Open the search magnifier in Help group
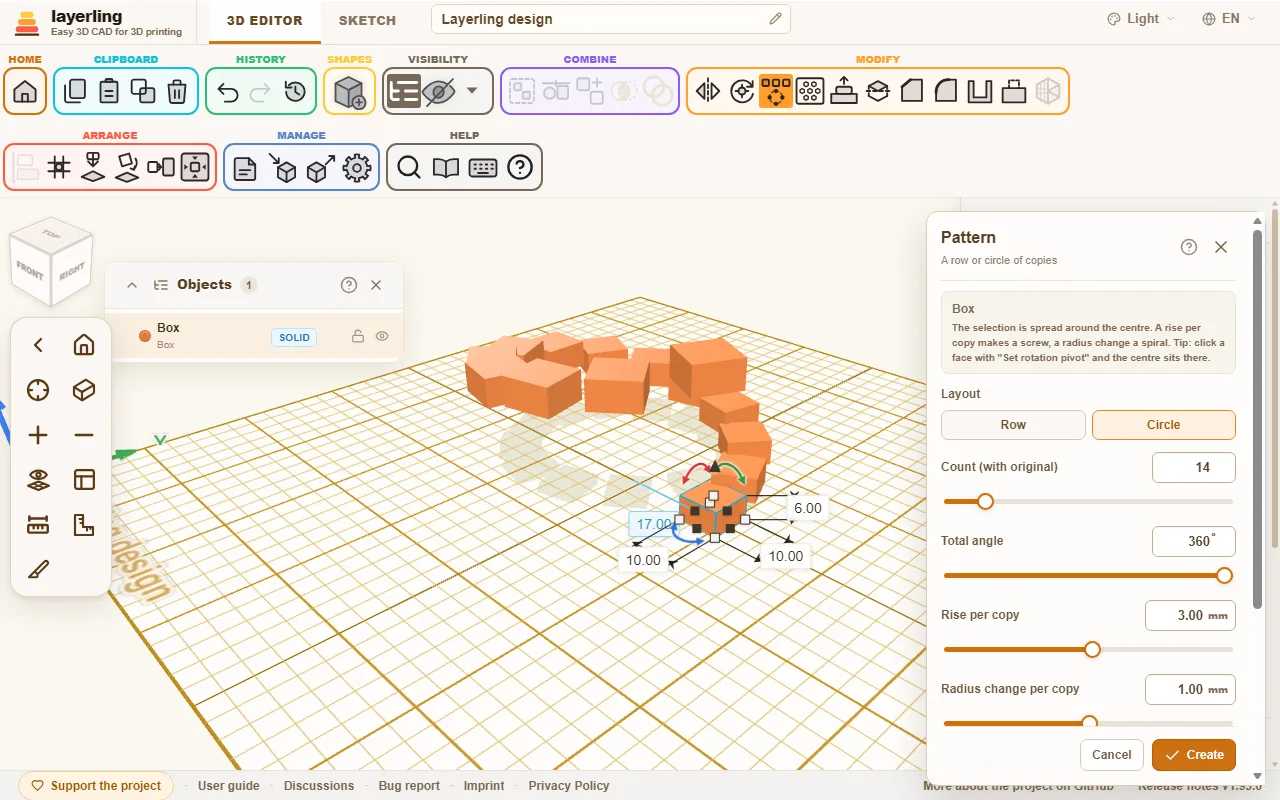1280x800 pixels. tap(409, 168)
